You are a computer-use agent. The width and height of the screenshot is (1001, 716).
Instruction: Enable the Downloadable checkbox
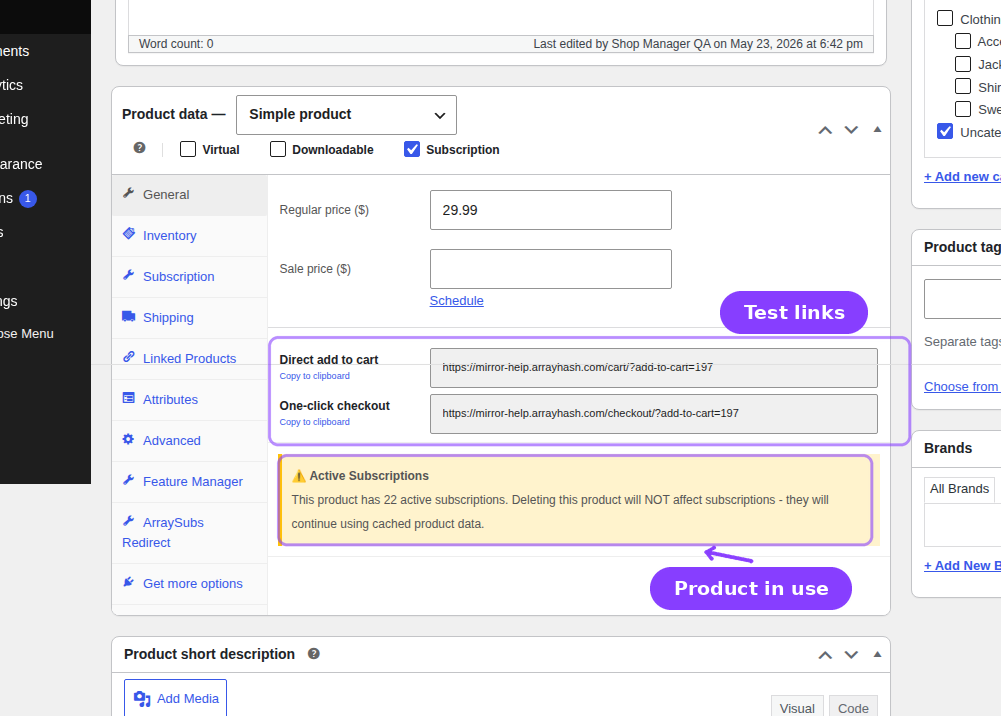[x=278, y=149]
